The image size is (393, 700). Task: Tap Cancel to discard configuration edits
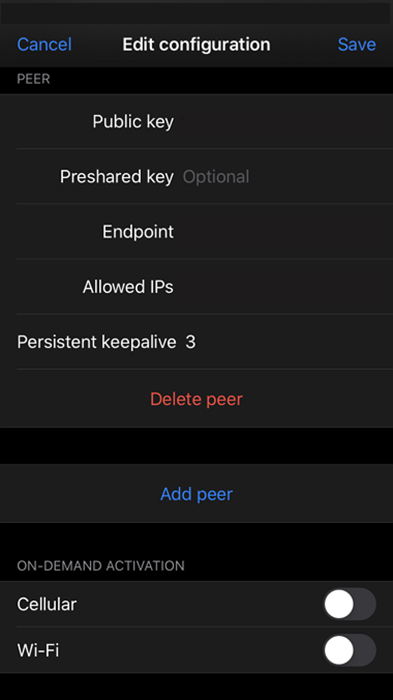point(44,44)
